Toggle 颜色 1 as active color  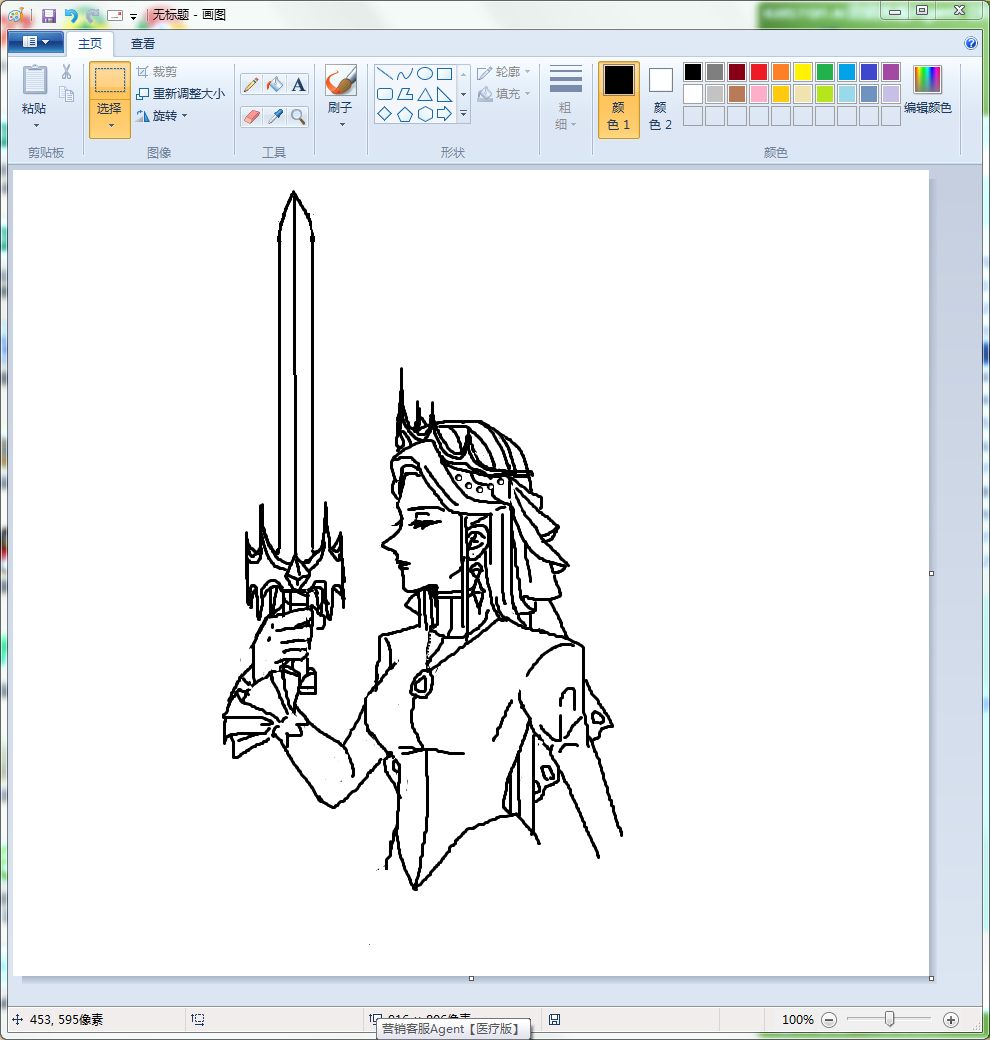coord(618,99)
